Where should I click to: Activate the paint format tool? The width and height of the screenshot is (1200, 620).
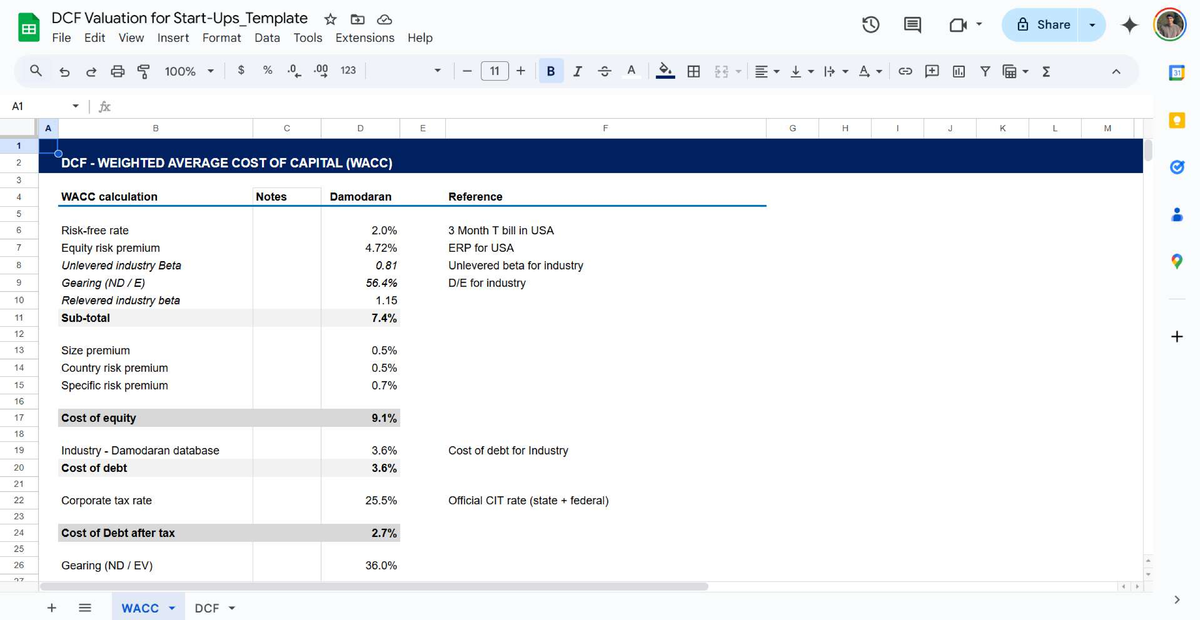coord(143,71)
